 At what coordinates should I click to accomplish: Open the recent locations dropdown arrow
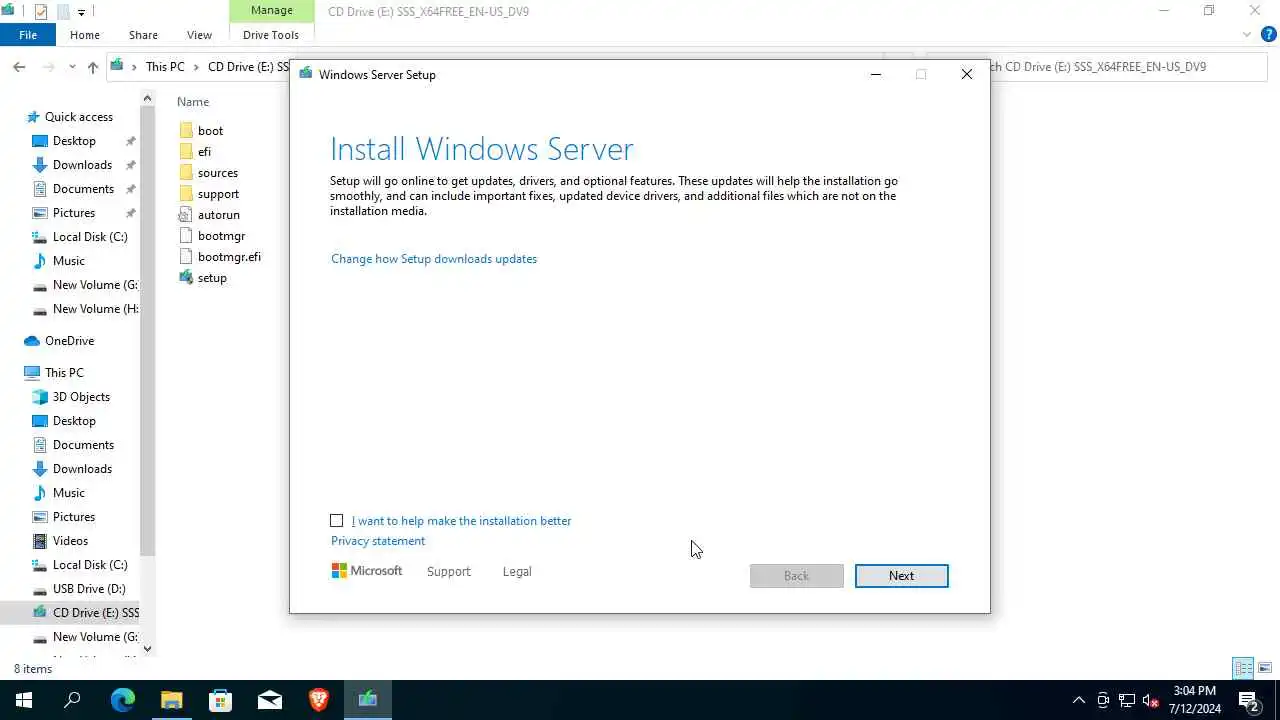[72, 67]
